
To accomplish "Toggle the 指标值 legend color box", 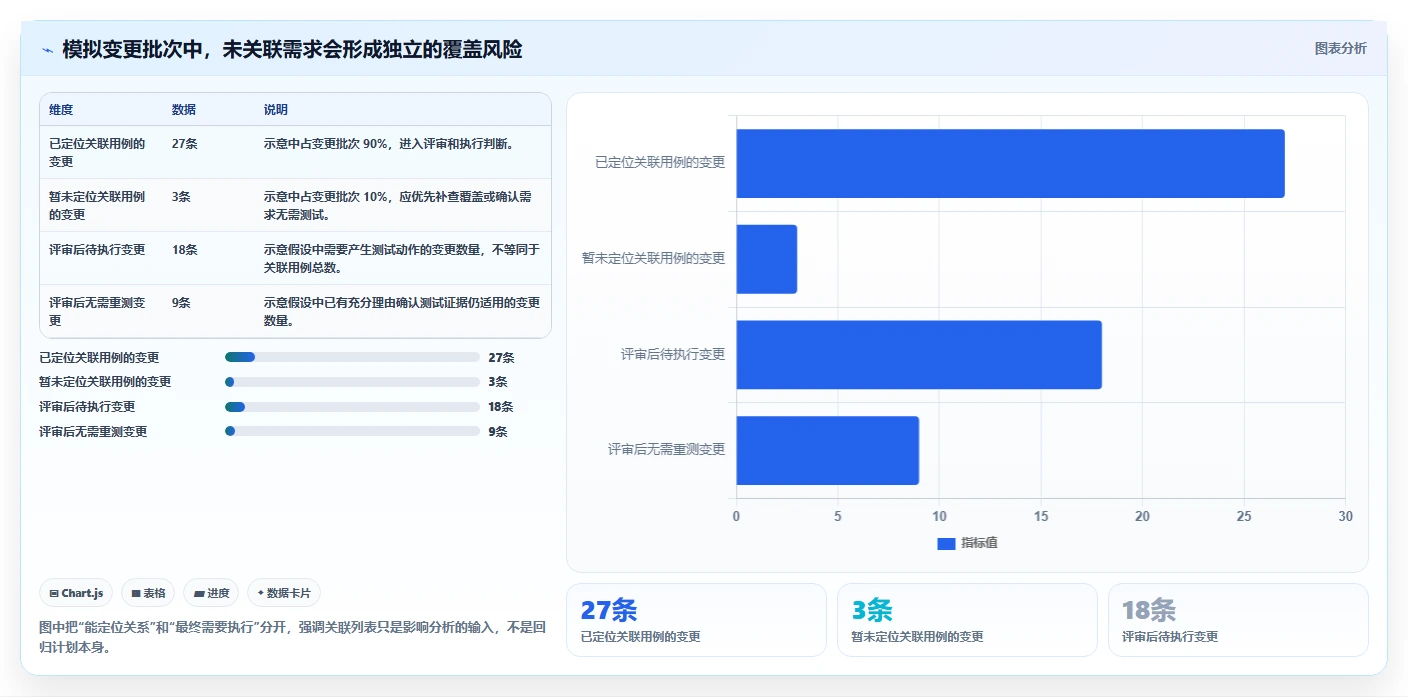I will tap(946, 543).
